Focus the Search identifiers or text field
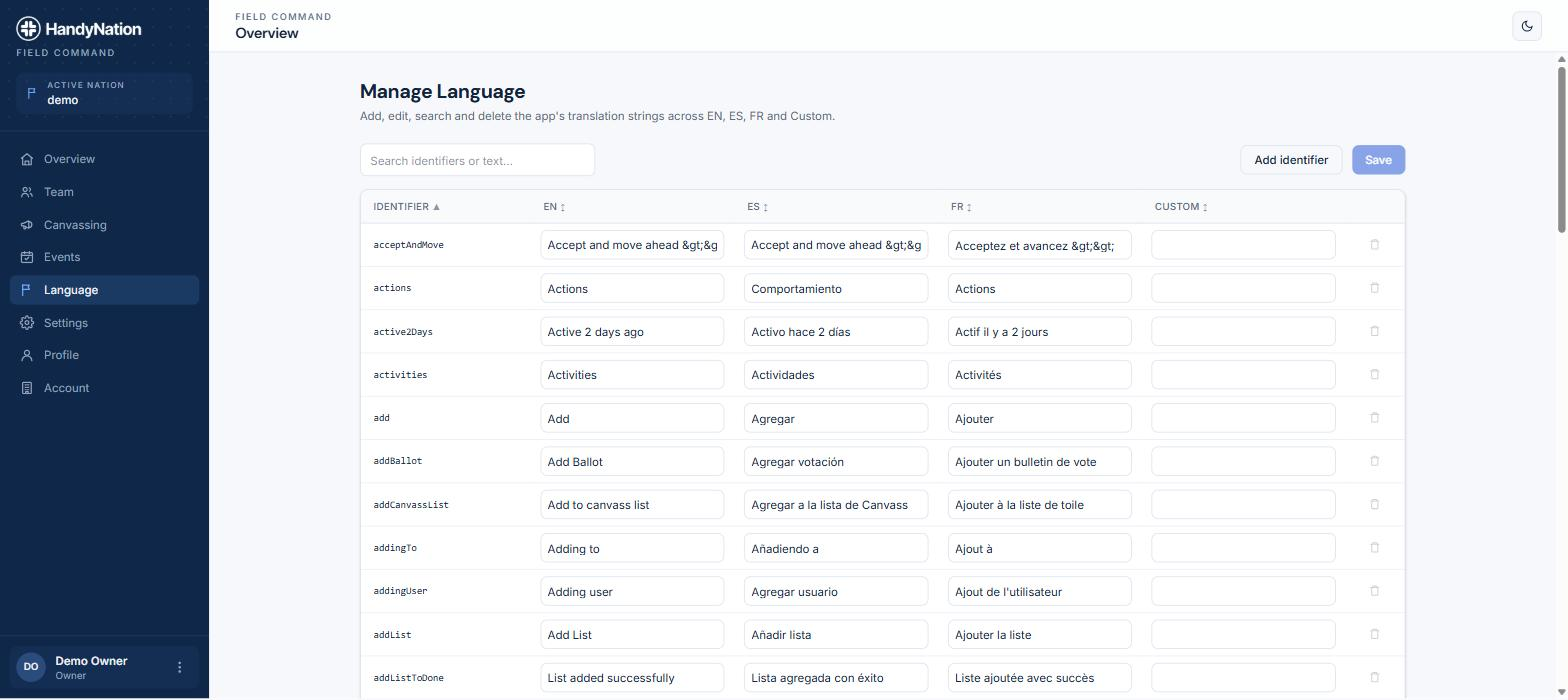Screen dimensions: 1568x700 477,160
